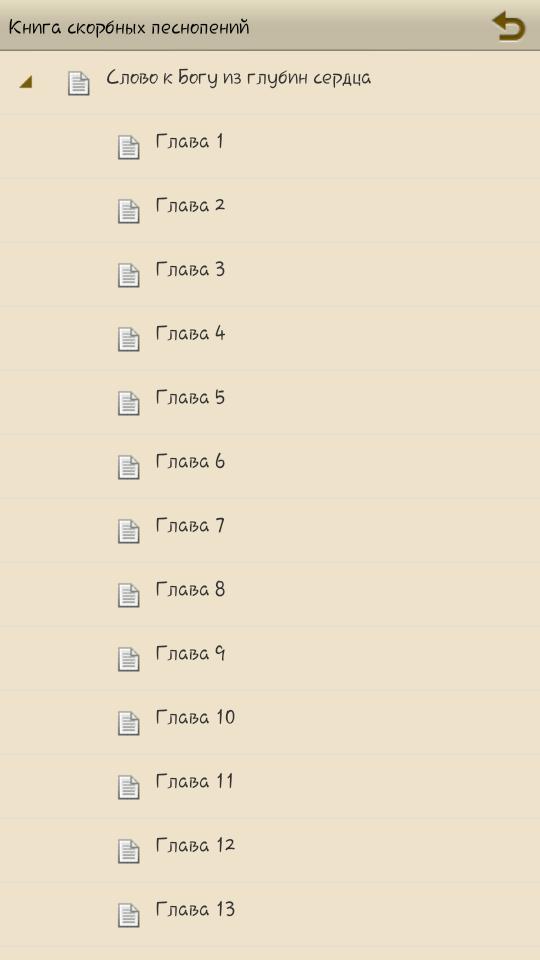
Task: Go to Глава 8
Action: pos(270,594)
